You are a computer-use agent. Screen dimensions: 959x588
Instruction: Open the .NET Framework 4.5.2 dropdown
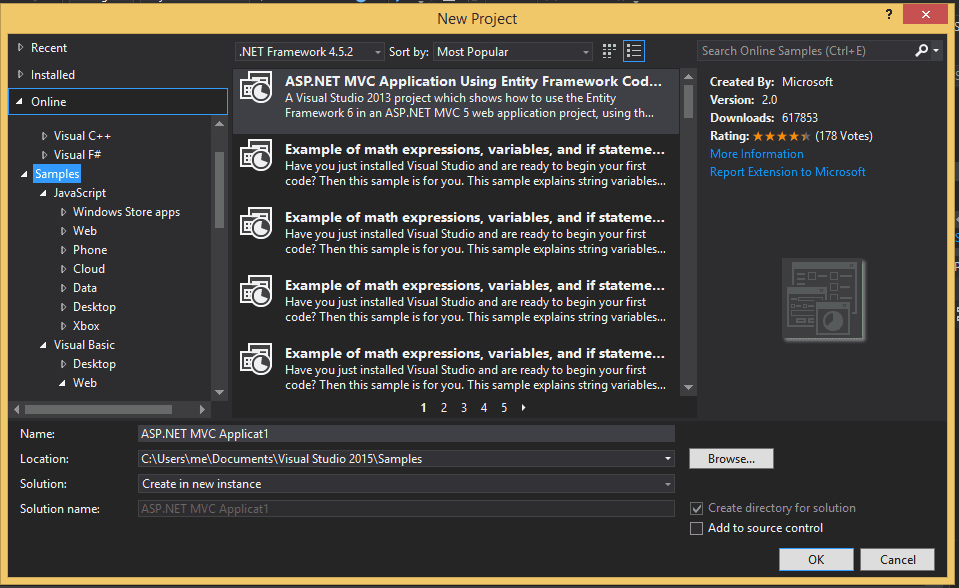click(309, 51)
